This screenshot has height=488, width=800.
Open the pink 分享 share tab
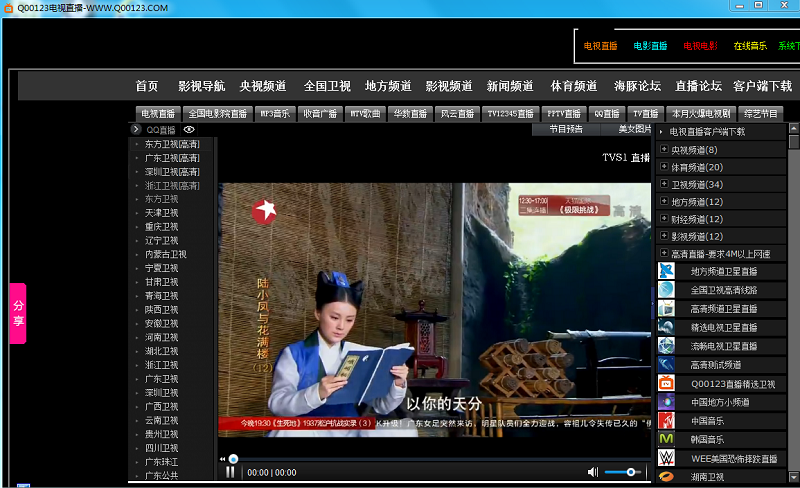pyautogui.click(x=18, y=313)
